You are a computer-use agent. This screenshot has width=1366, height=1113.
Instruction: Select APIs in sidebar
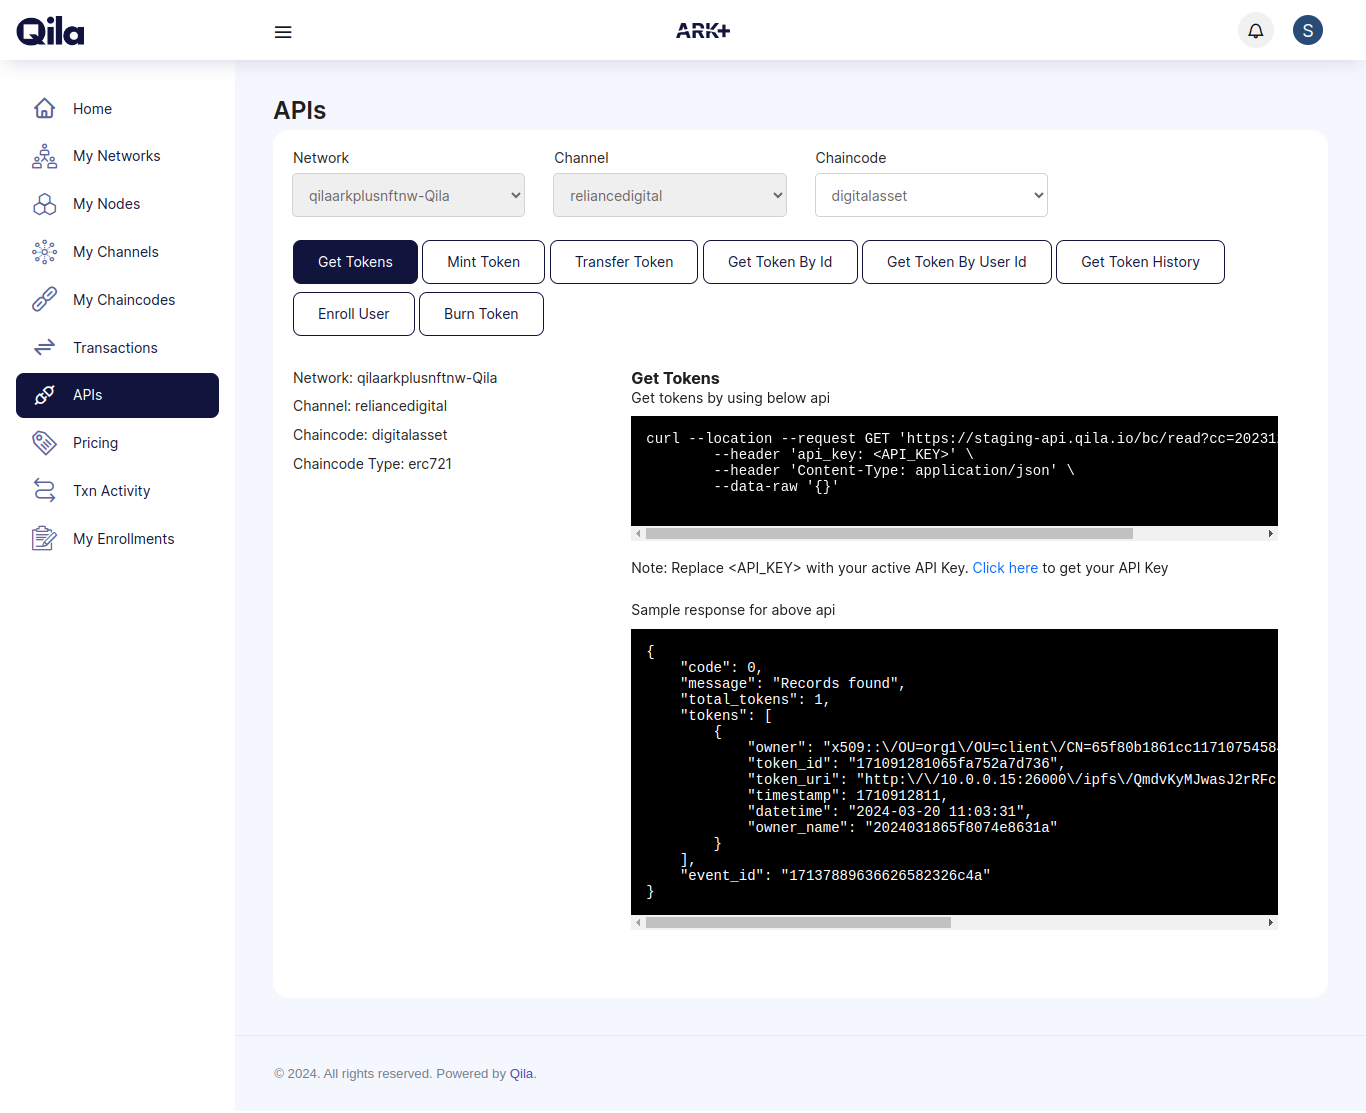117,395
